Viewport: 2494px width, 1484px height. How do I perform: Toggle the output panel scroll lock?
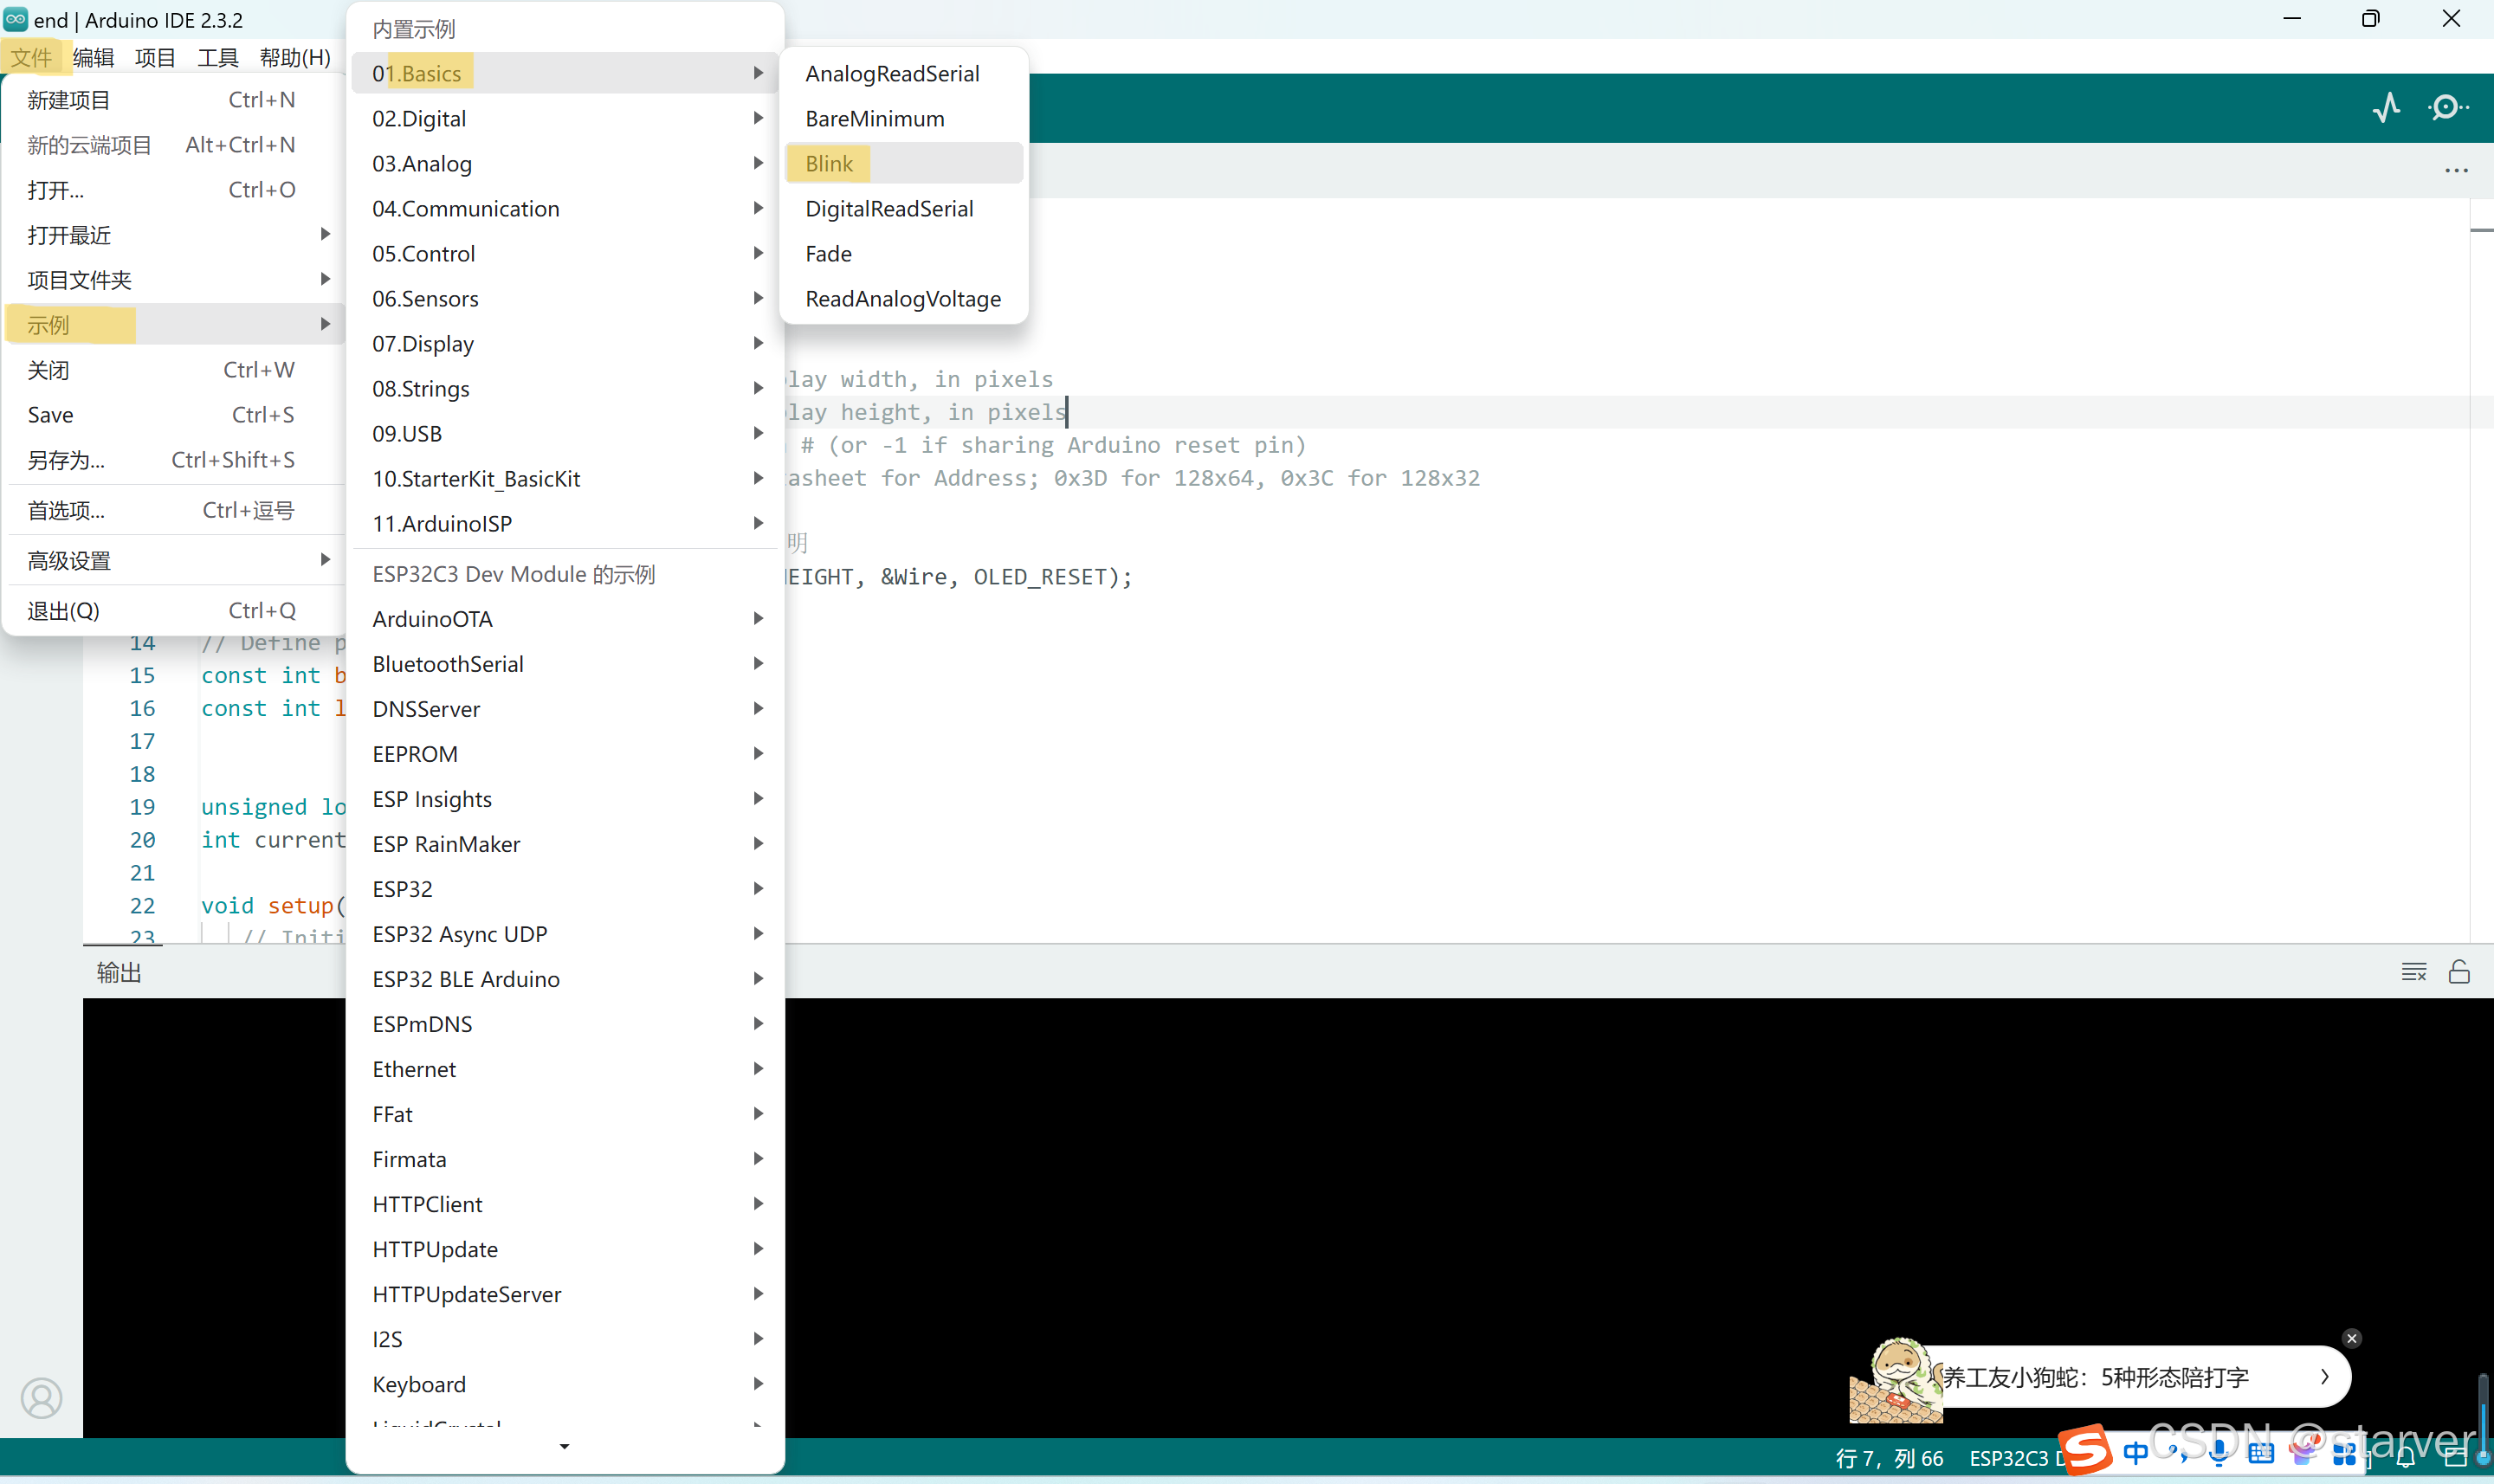coord(2459,972)
